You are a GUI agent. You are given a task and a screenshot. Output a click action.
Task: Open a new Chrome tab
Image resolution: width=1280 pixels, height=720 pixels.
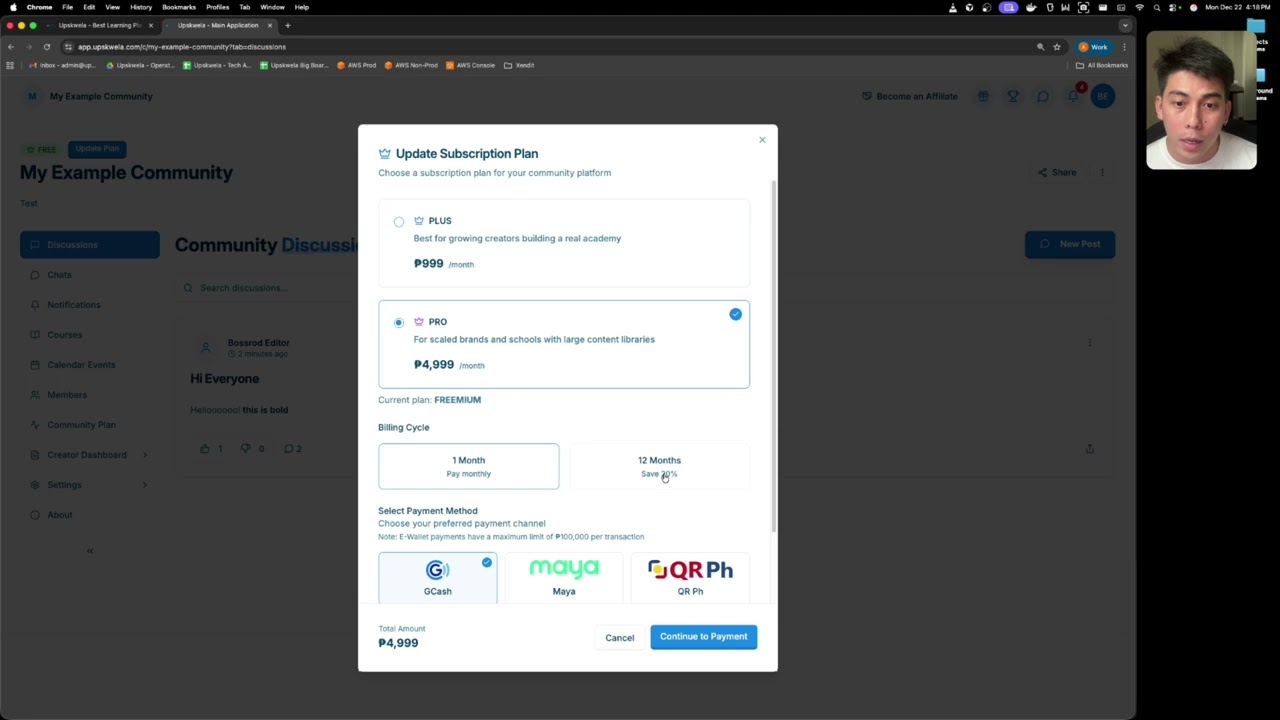pos(287,25)
